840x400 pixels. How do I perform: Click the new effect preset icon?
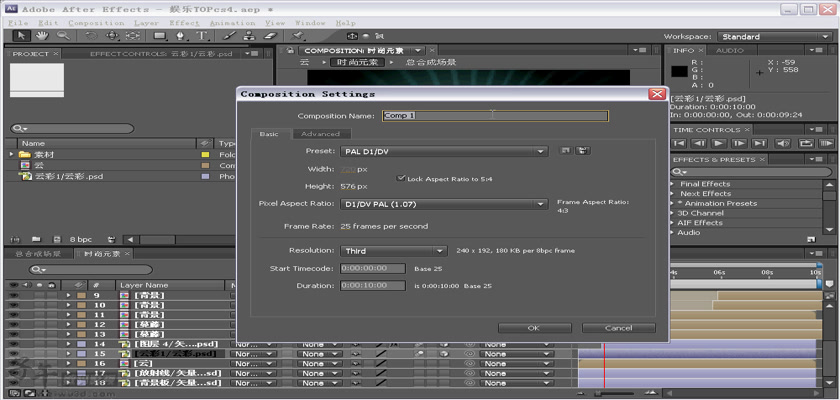click(811, 239)
